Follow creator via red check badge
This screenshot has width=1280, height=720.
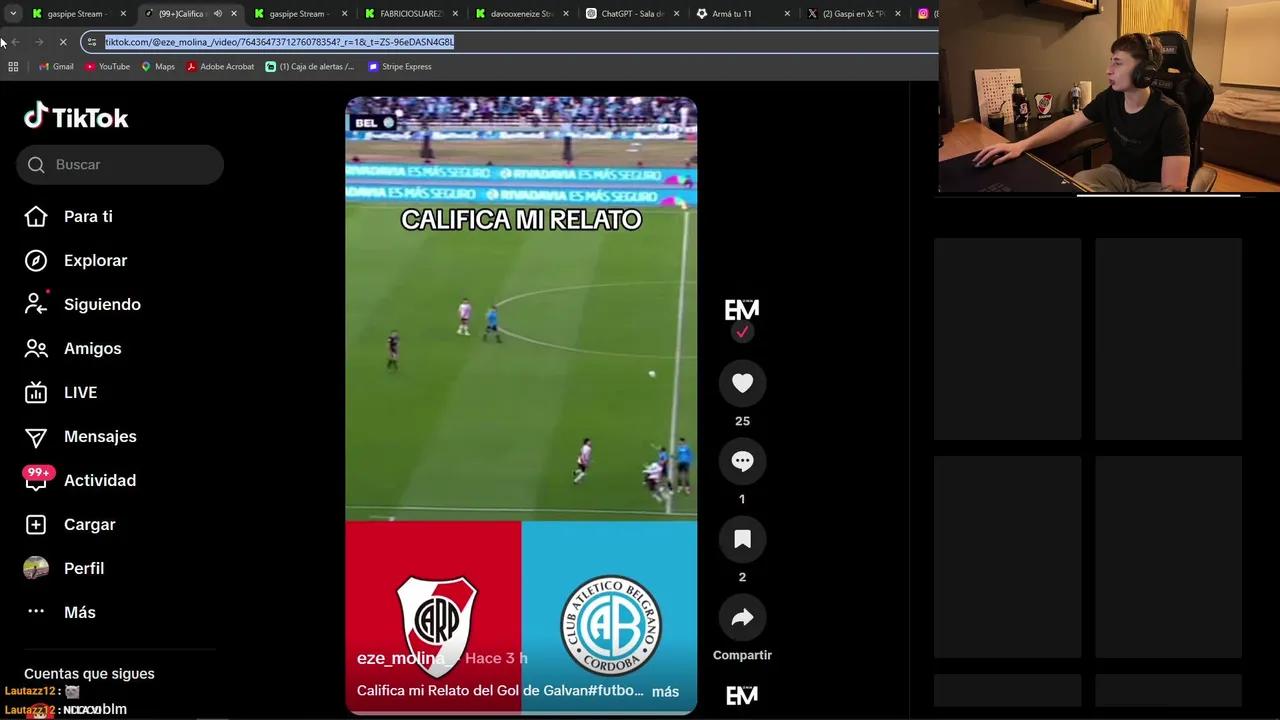click(x=742, y=332)
